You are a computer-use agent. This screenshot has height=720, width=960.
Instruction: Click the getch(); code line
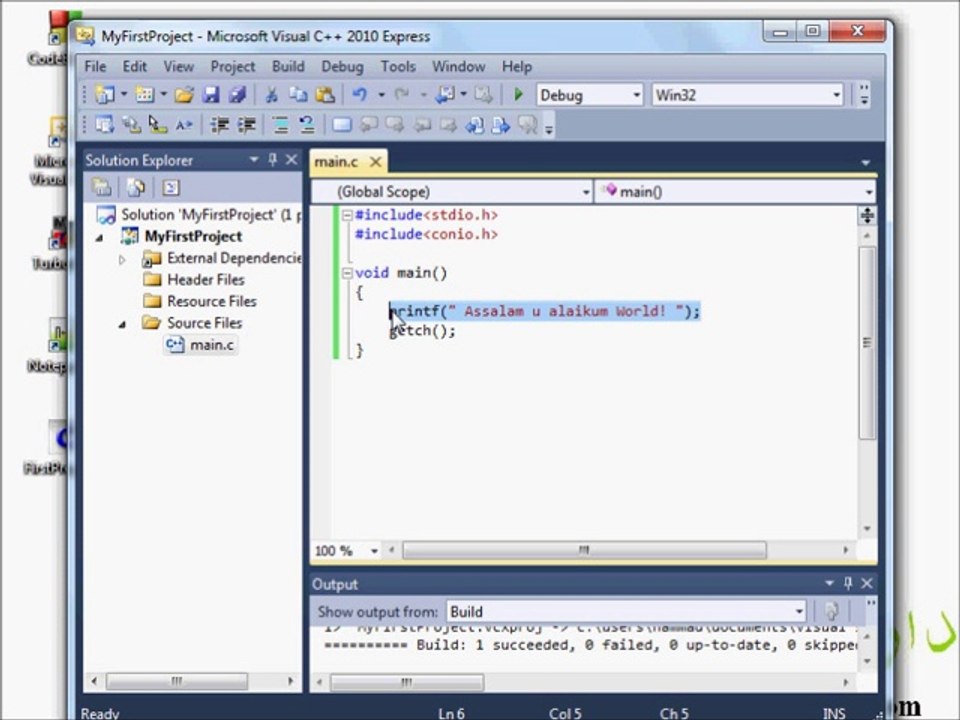(x=423, y=331)
